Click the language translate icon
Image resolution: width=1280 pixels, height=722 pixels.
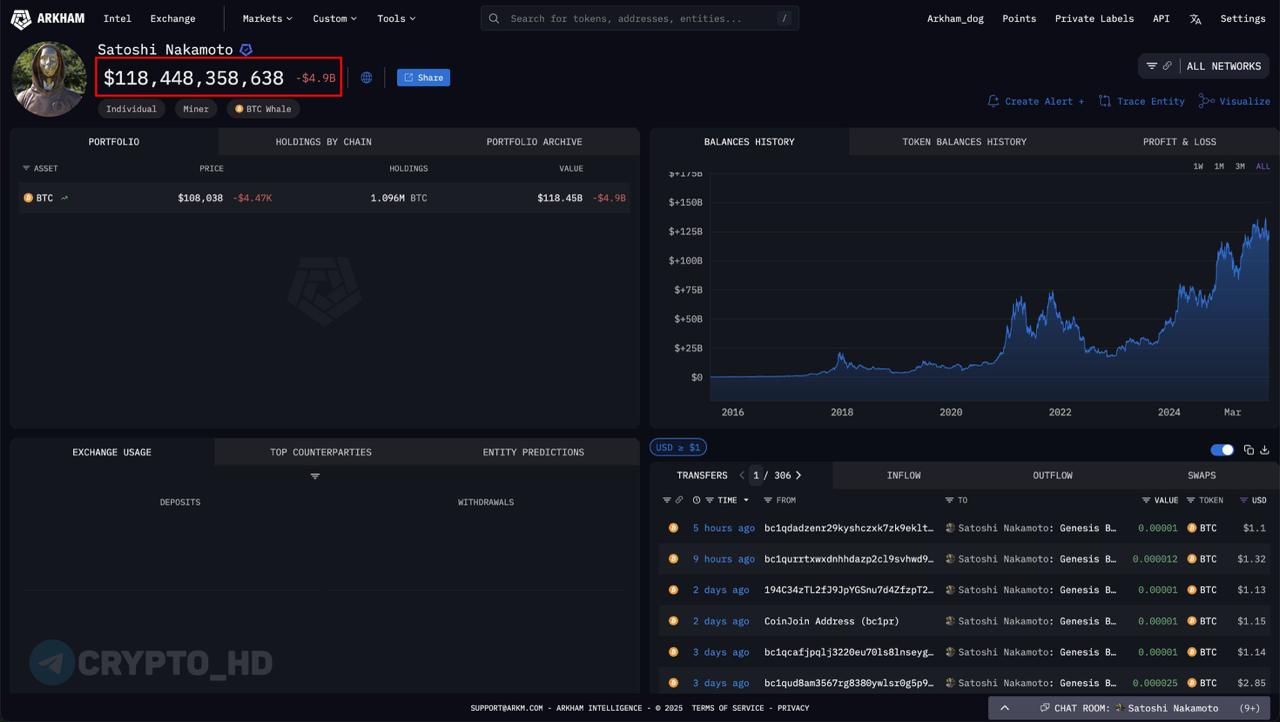point(1195,19)
